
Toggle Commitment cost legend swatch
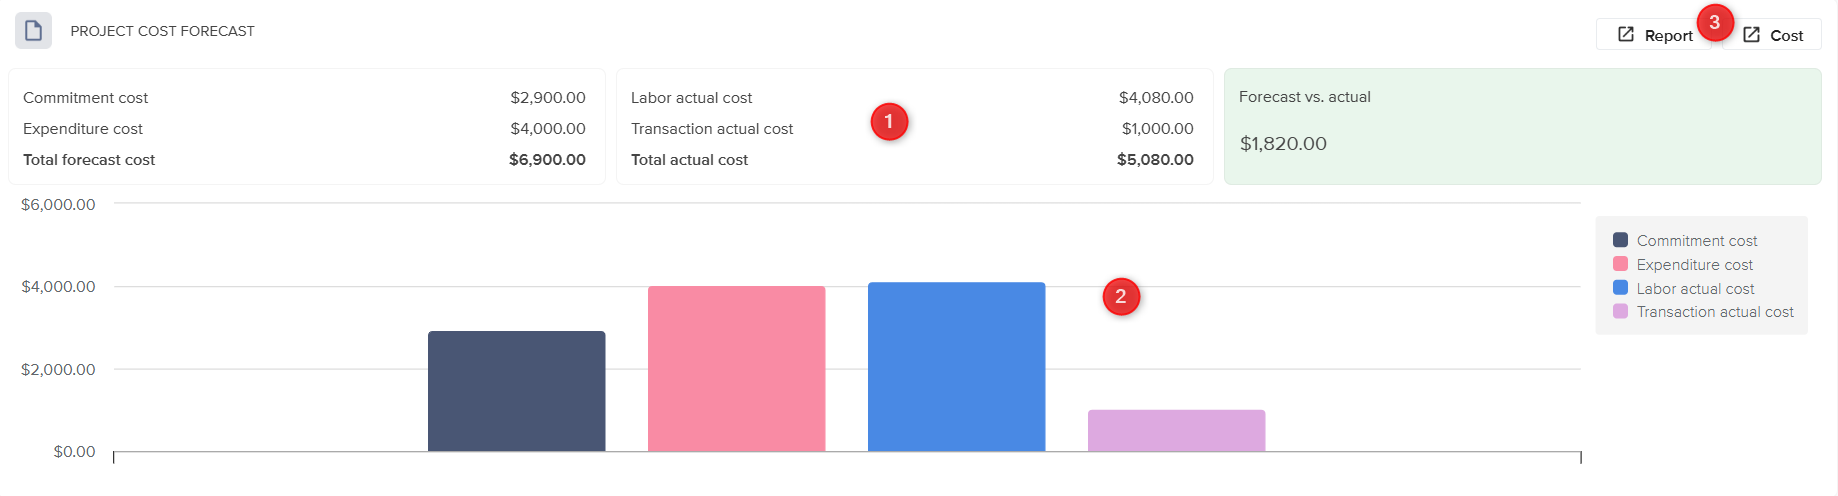[1620, 240]
